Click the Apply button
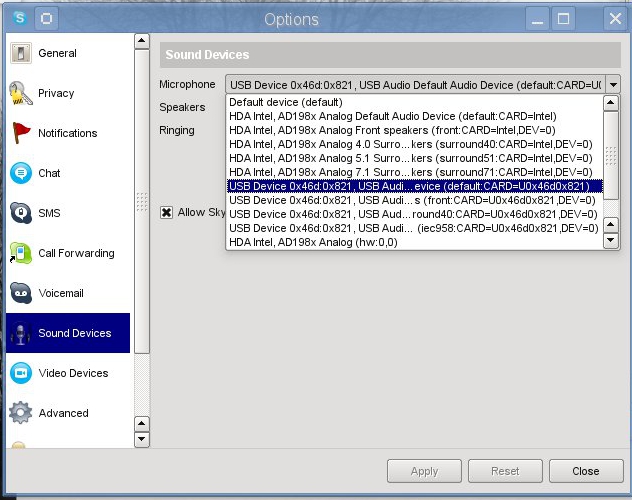 (x=424, y=471)
